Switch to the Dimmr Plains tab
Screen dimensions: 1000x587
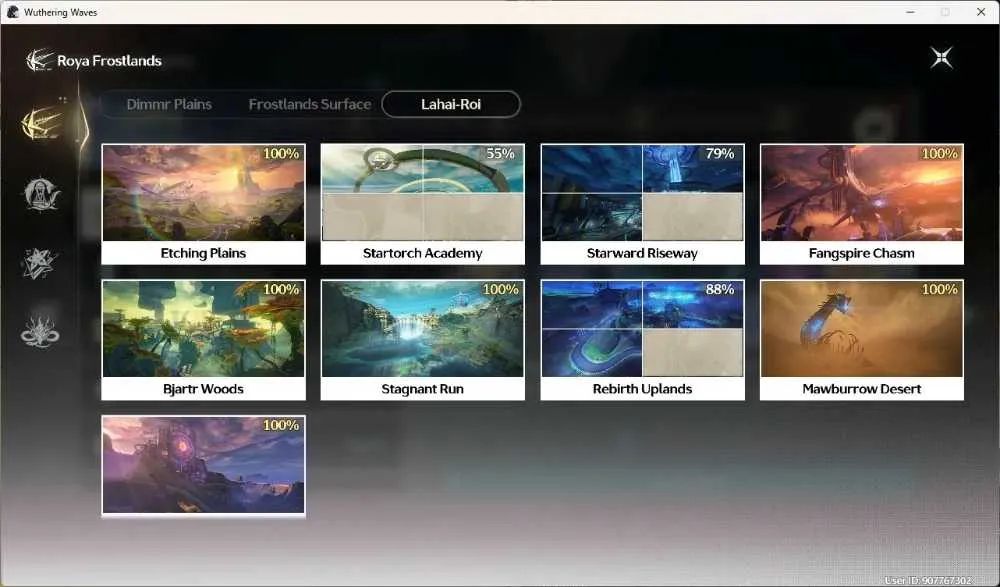tap(169, 104)
